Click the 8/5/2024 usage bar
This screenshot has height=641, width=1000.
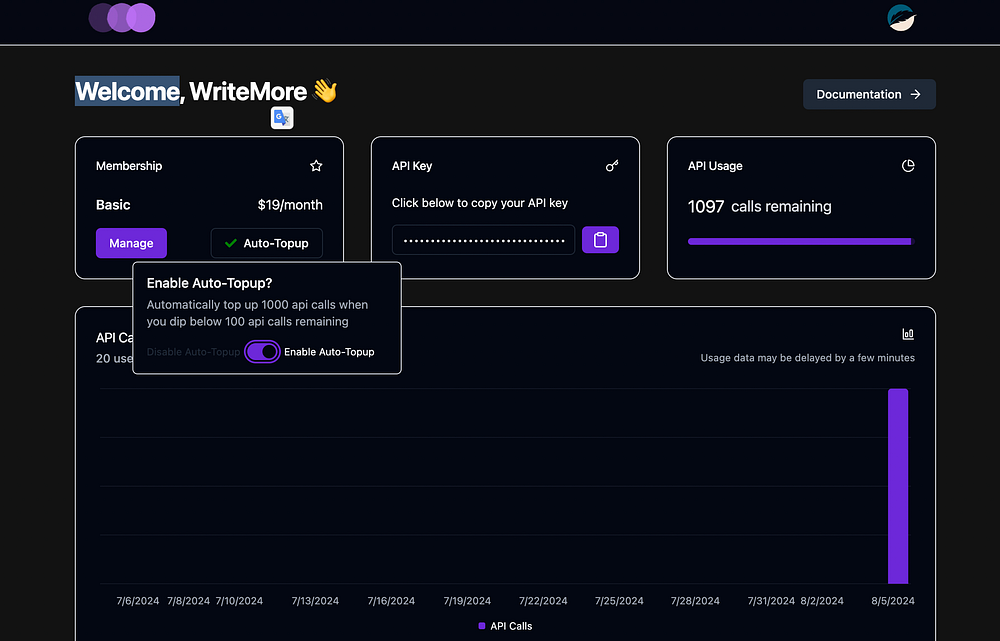(897, 486)
